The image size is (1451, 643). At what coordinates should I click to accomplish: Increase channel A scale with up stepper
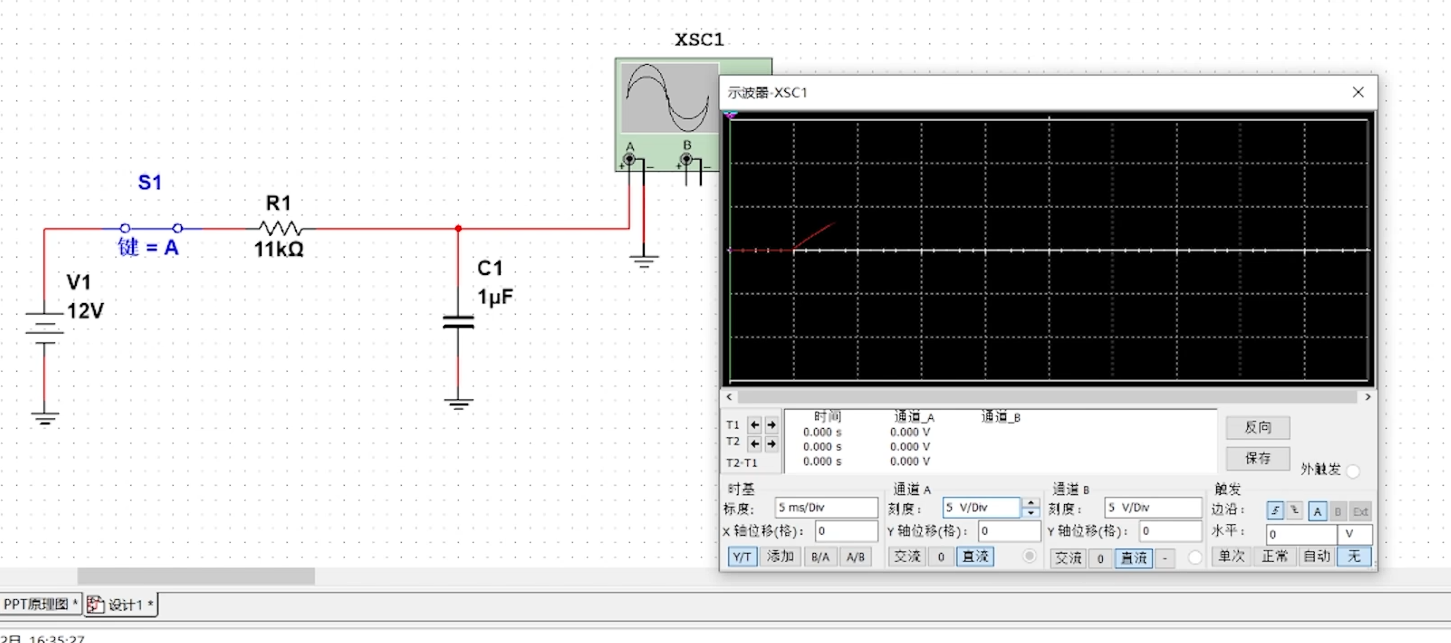(x=1031, y=503)
